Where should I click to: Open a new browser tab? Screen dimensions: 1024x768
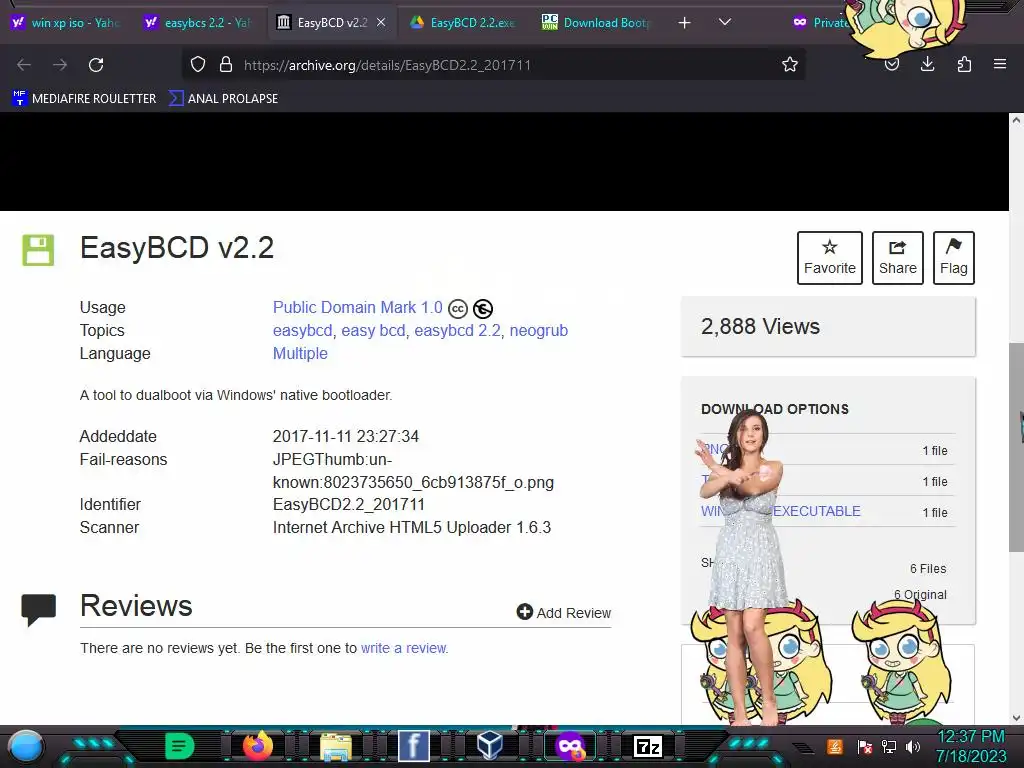coord(684,23)
